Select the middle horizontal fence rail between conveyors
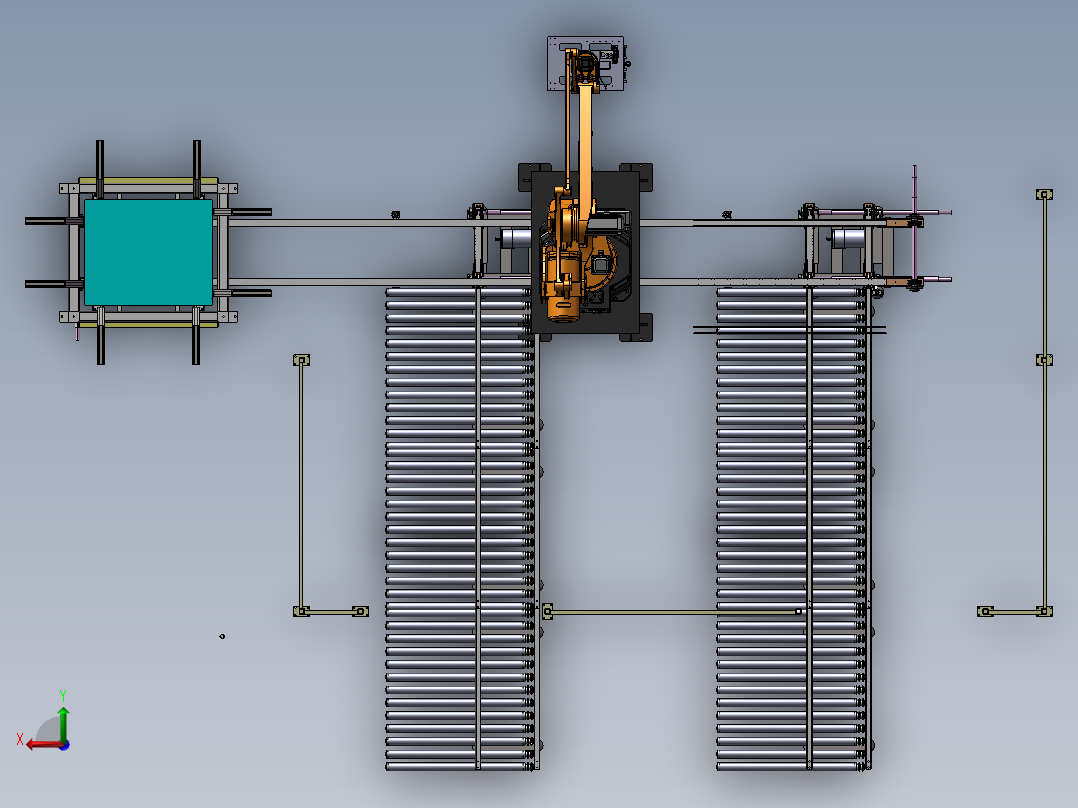This screenshot has height=808, width=1078. tap(674, 611)
